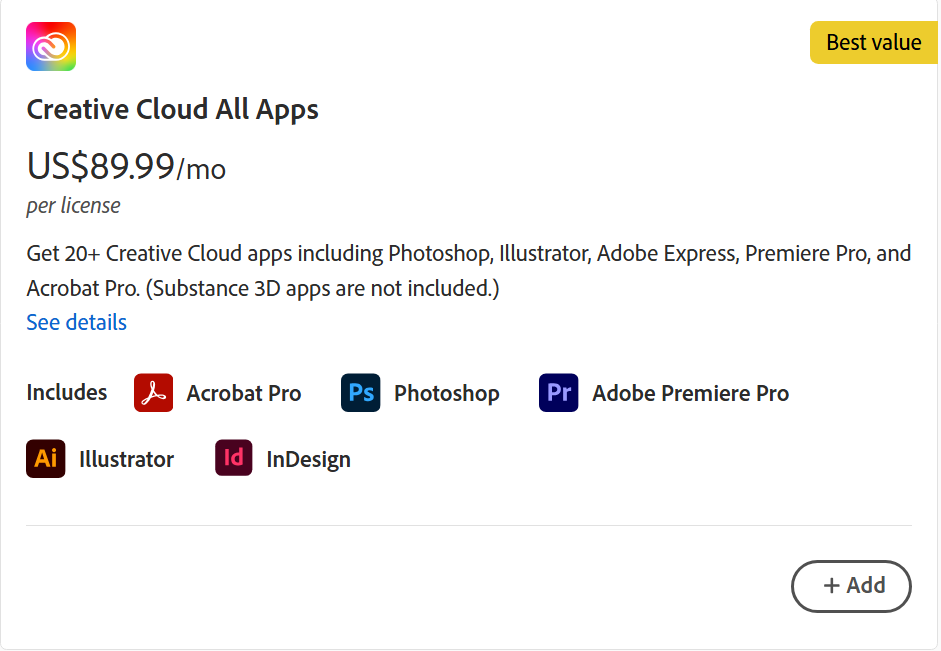Click the InDesign Id app icon
941x651 pixels.
coord(234,459)
